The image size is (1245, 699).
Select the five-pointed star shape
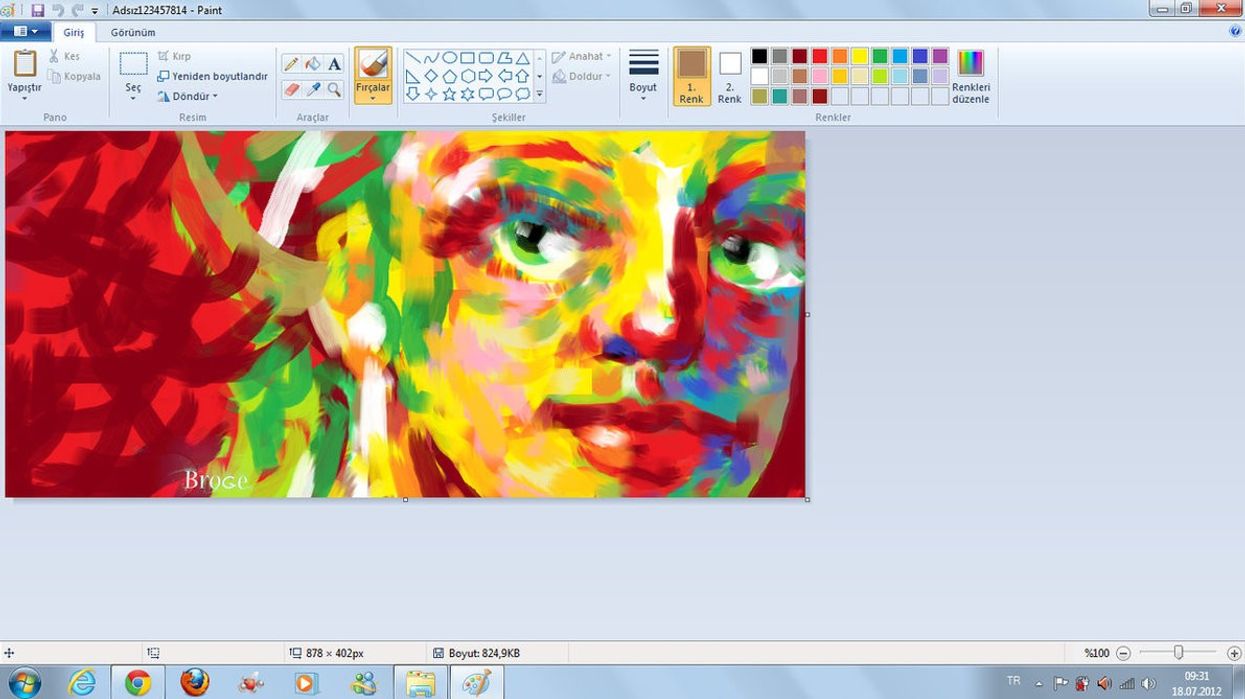tap(448, 93)
